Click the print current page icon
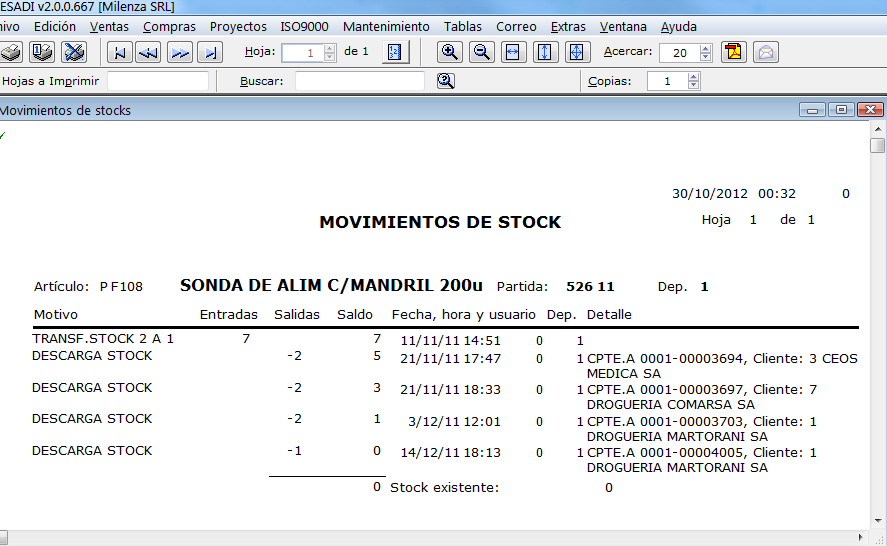The width and height of the screenshot is (887, 546). tap(42, 52)
